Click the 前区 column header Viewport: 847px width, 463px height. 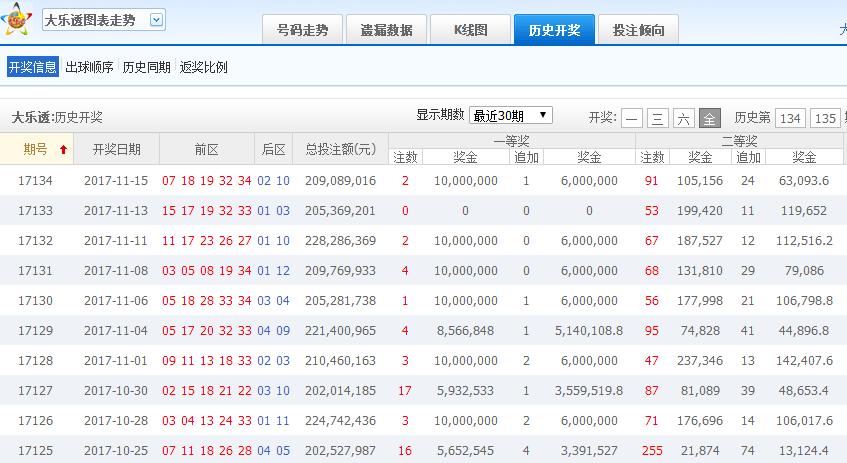click(206, 149)
